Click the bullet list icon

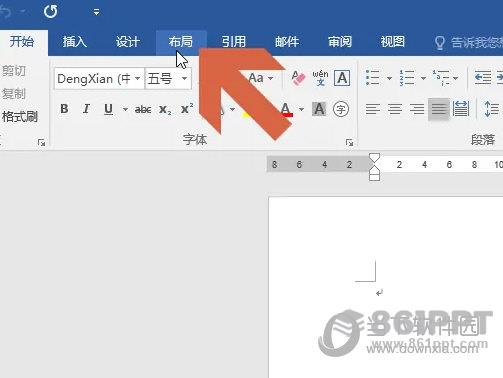coord(373,78)
